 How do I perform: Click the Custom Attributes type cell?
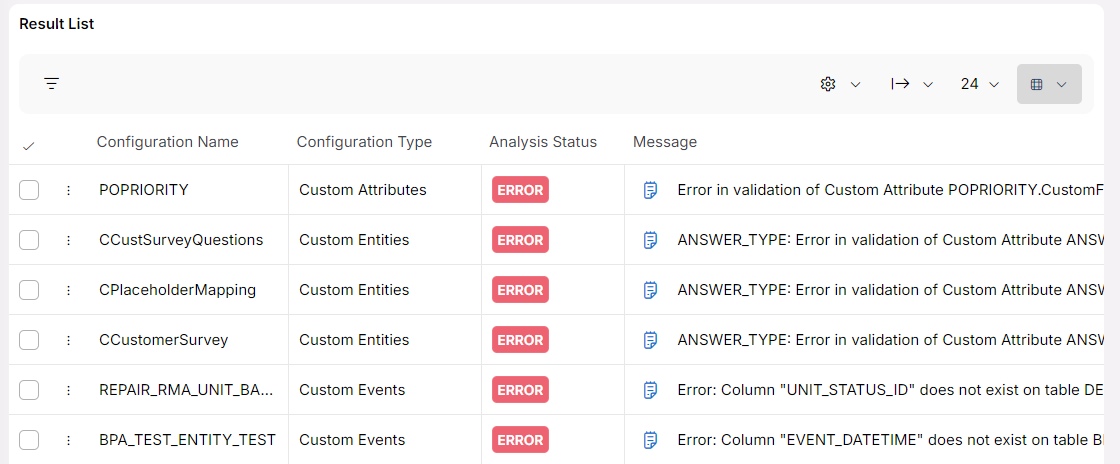(x=363, y=190)
